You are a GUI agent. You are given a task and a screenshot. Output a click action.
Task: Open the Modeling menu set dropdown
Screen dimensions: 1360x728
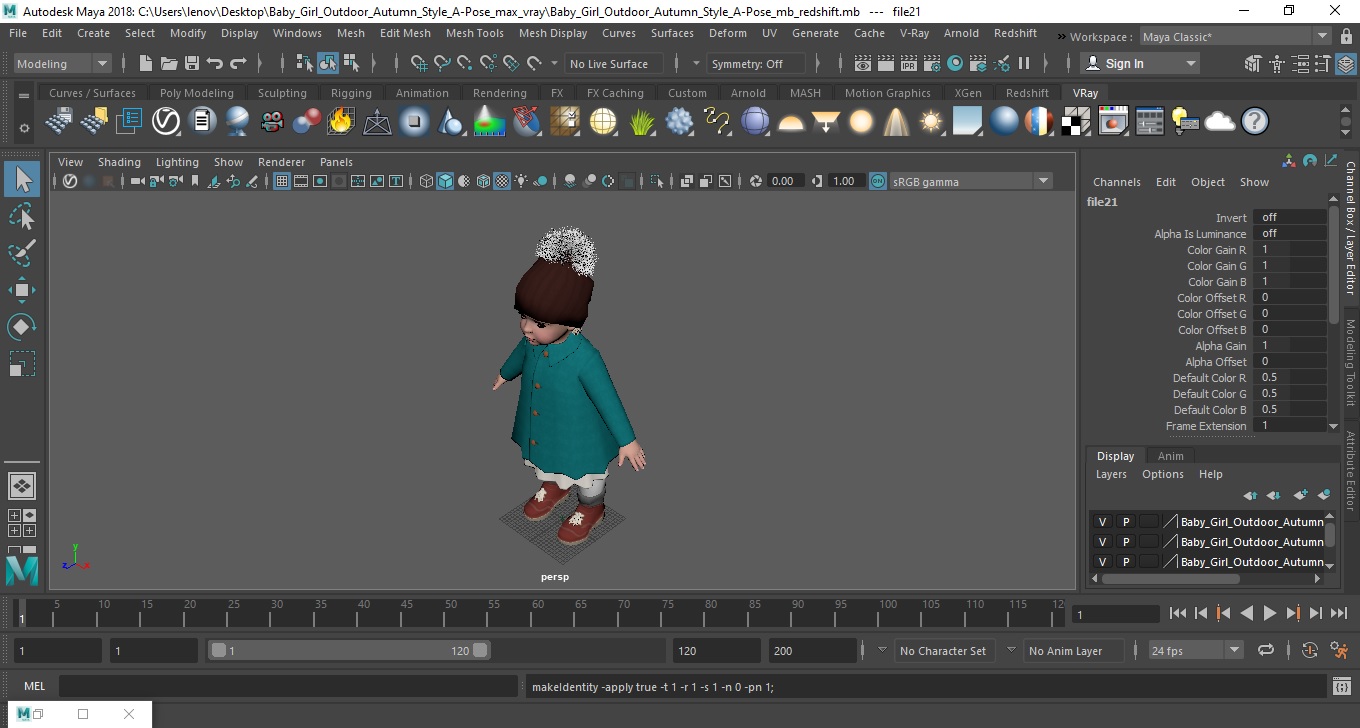click(x=63, y=63)
